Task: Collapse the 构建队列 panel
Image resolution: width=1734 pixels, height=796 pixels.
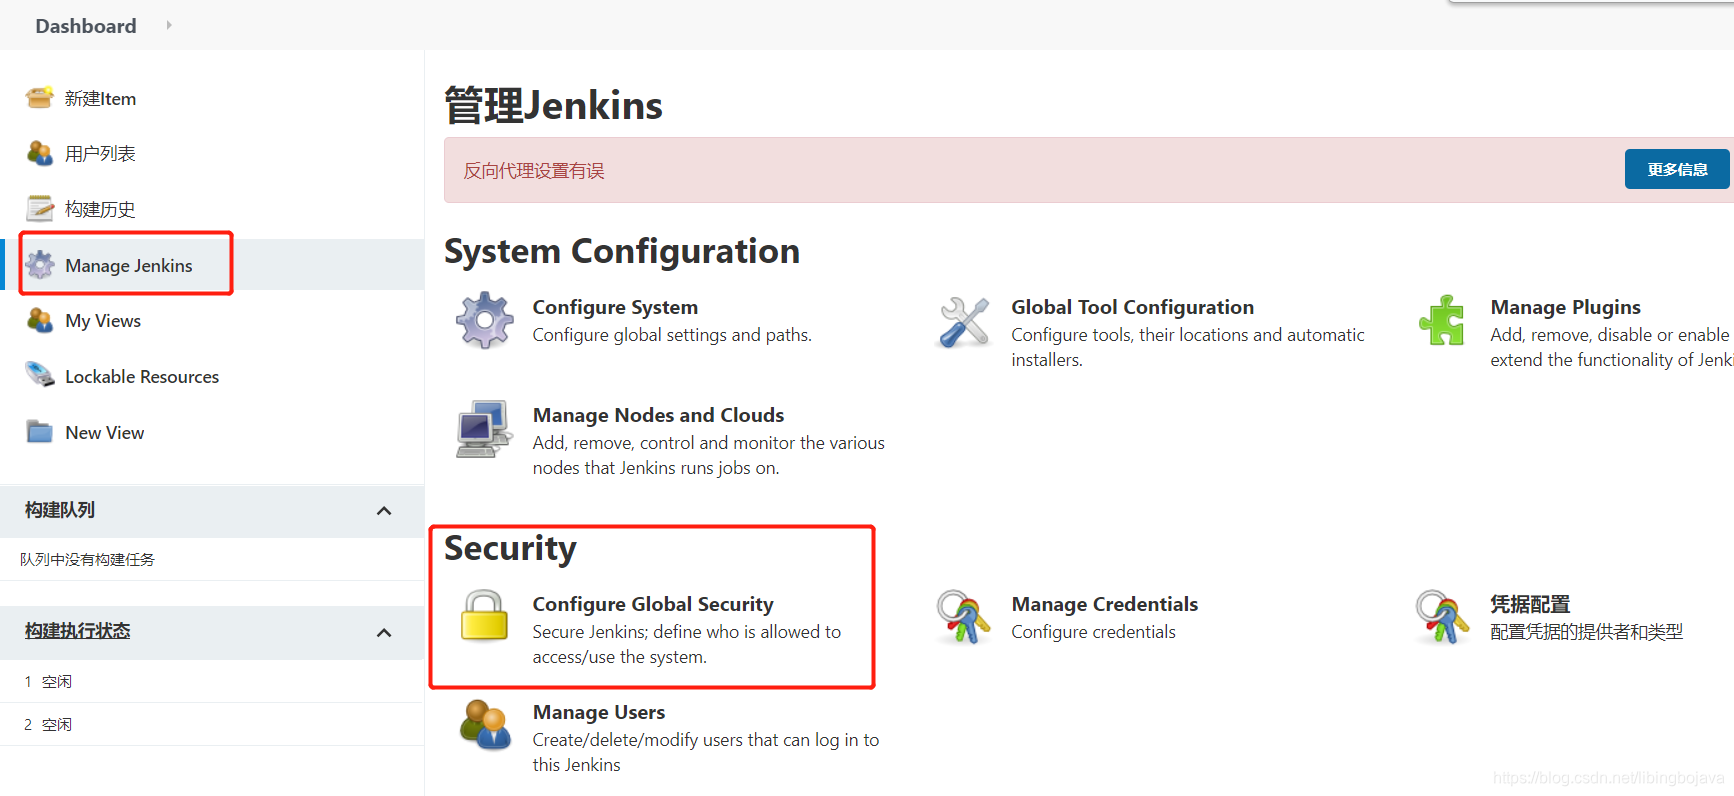Action: pos(384,511)
